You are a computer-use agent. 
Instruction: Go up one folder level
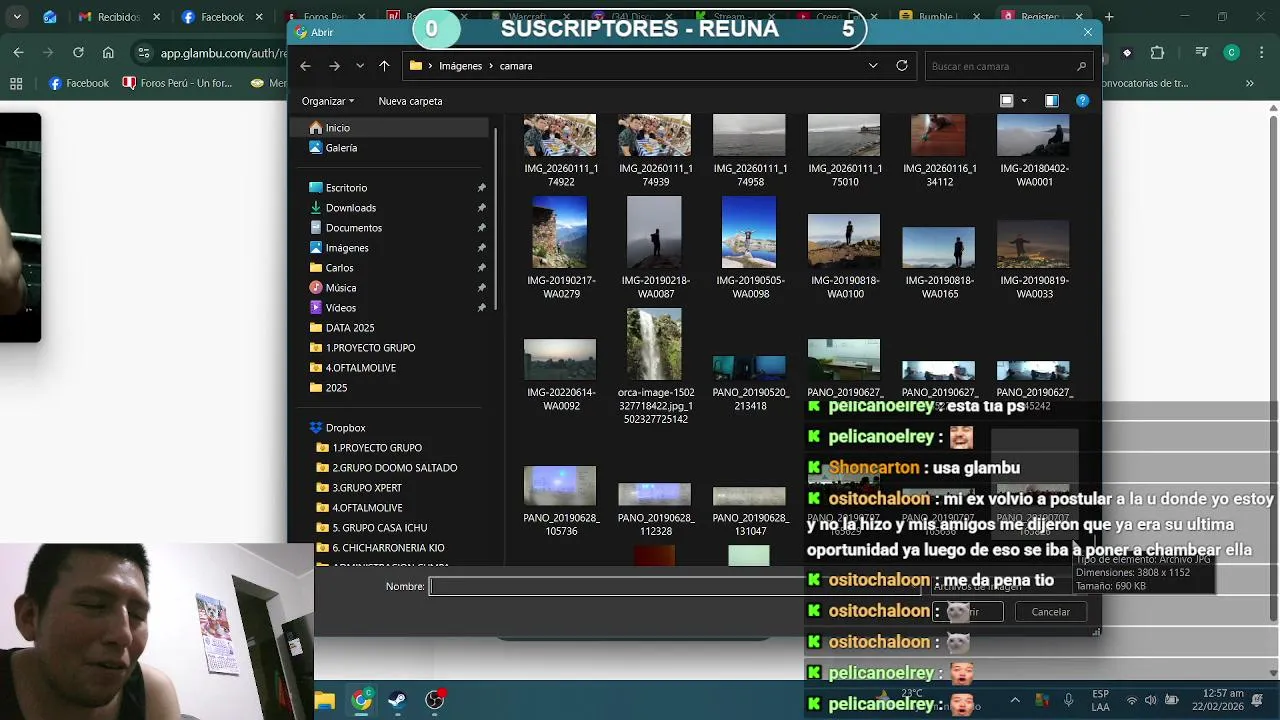pyautogui.click(x=384, y=66)
